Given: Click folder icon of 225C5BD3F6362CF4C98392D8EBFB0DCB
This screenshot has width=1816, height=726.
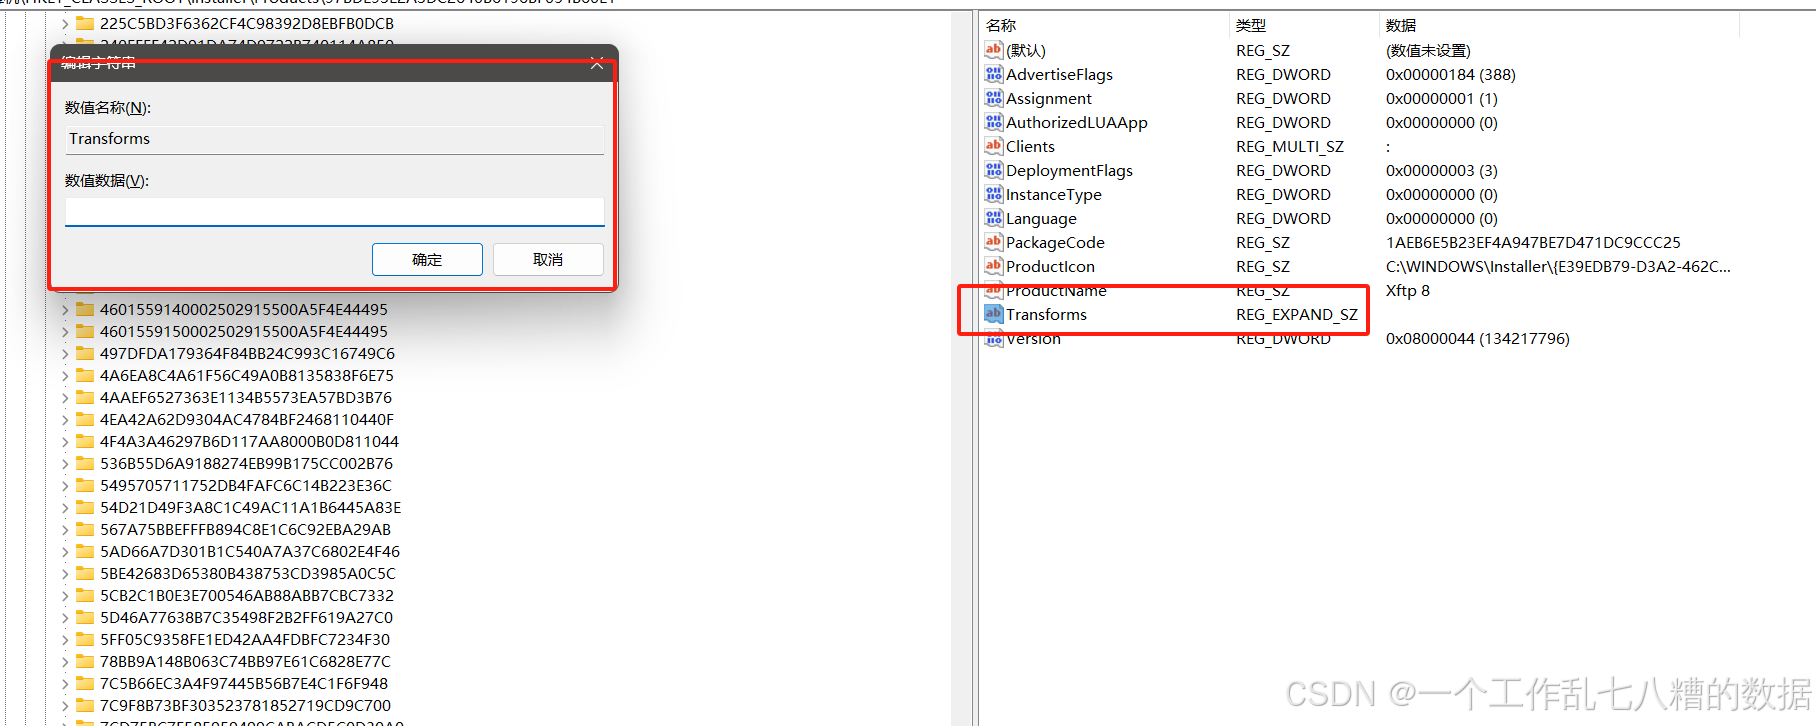Looking at the screenshot, I should coord(85,23).
